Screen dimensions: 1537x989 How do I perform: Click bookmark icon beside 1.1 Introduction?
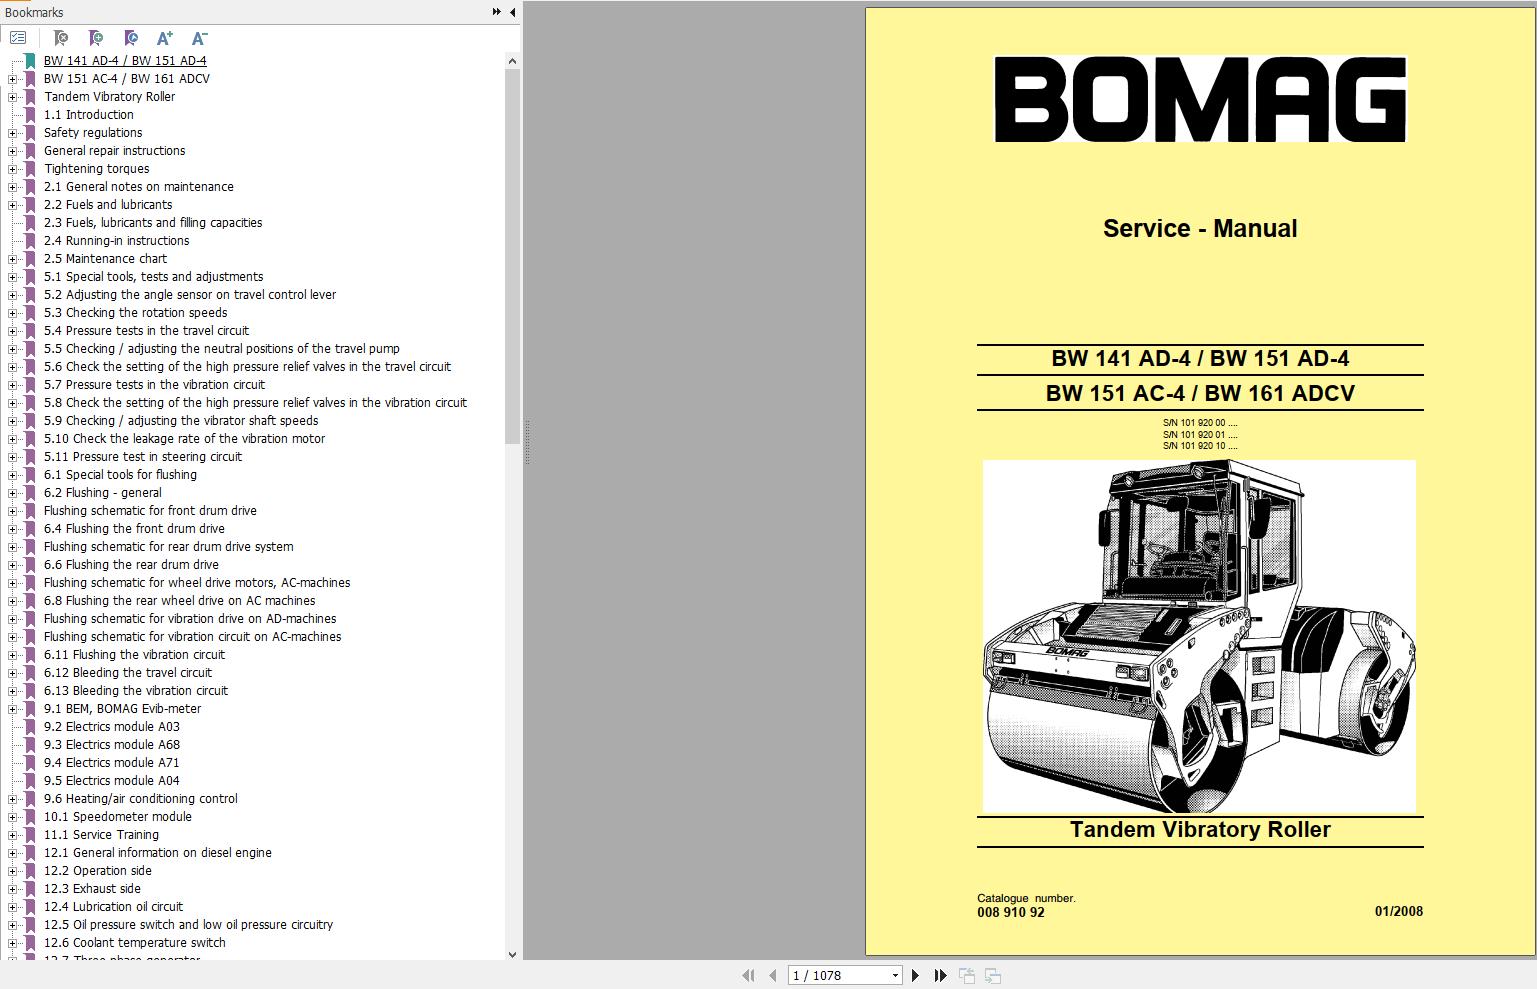[30, 115]
